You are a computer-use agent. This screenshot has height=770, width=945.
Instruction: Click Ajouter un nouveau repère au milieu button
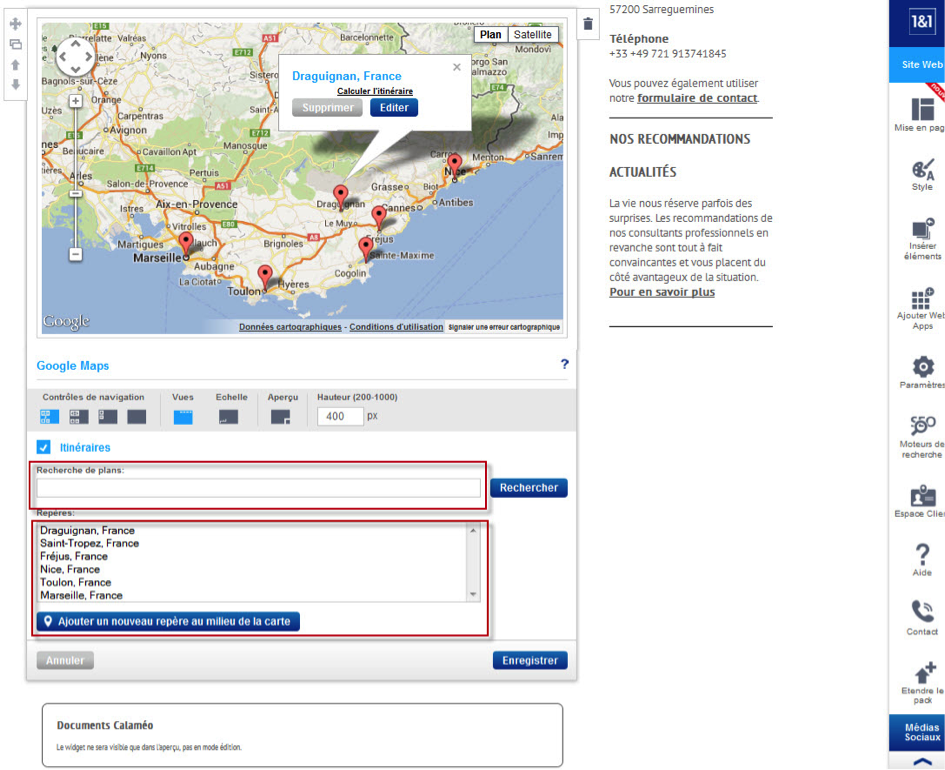point(168,621)
